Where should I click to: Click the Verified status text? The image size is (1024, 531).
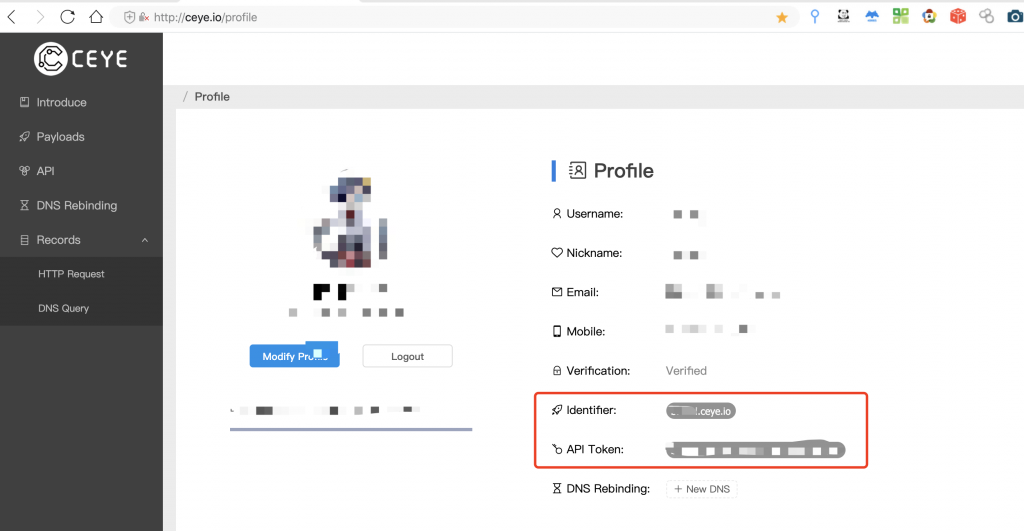pyautogui.click(x=686, y=370)
